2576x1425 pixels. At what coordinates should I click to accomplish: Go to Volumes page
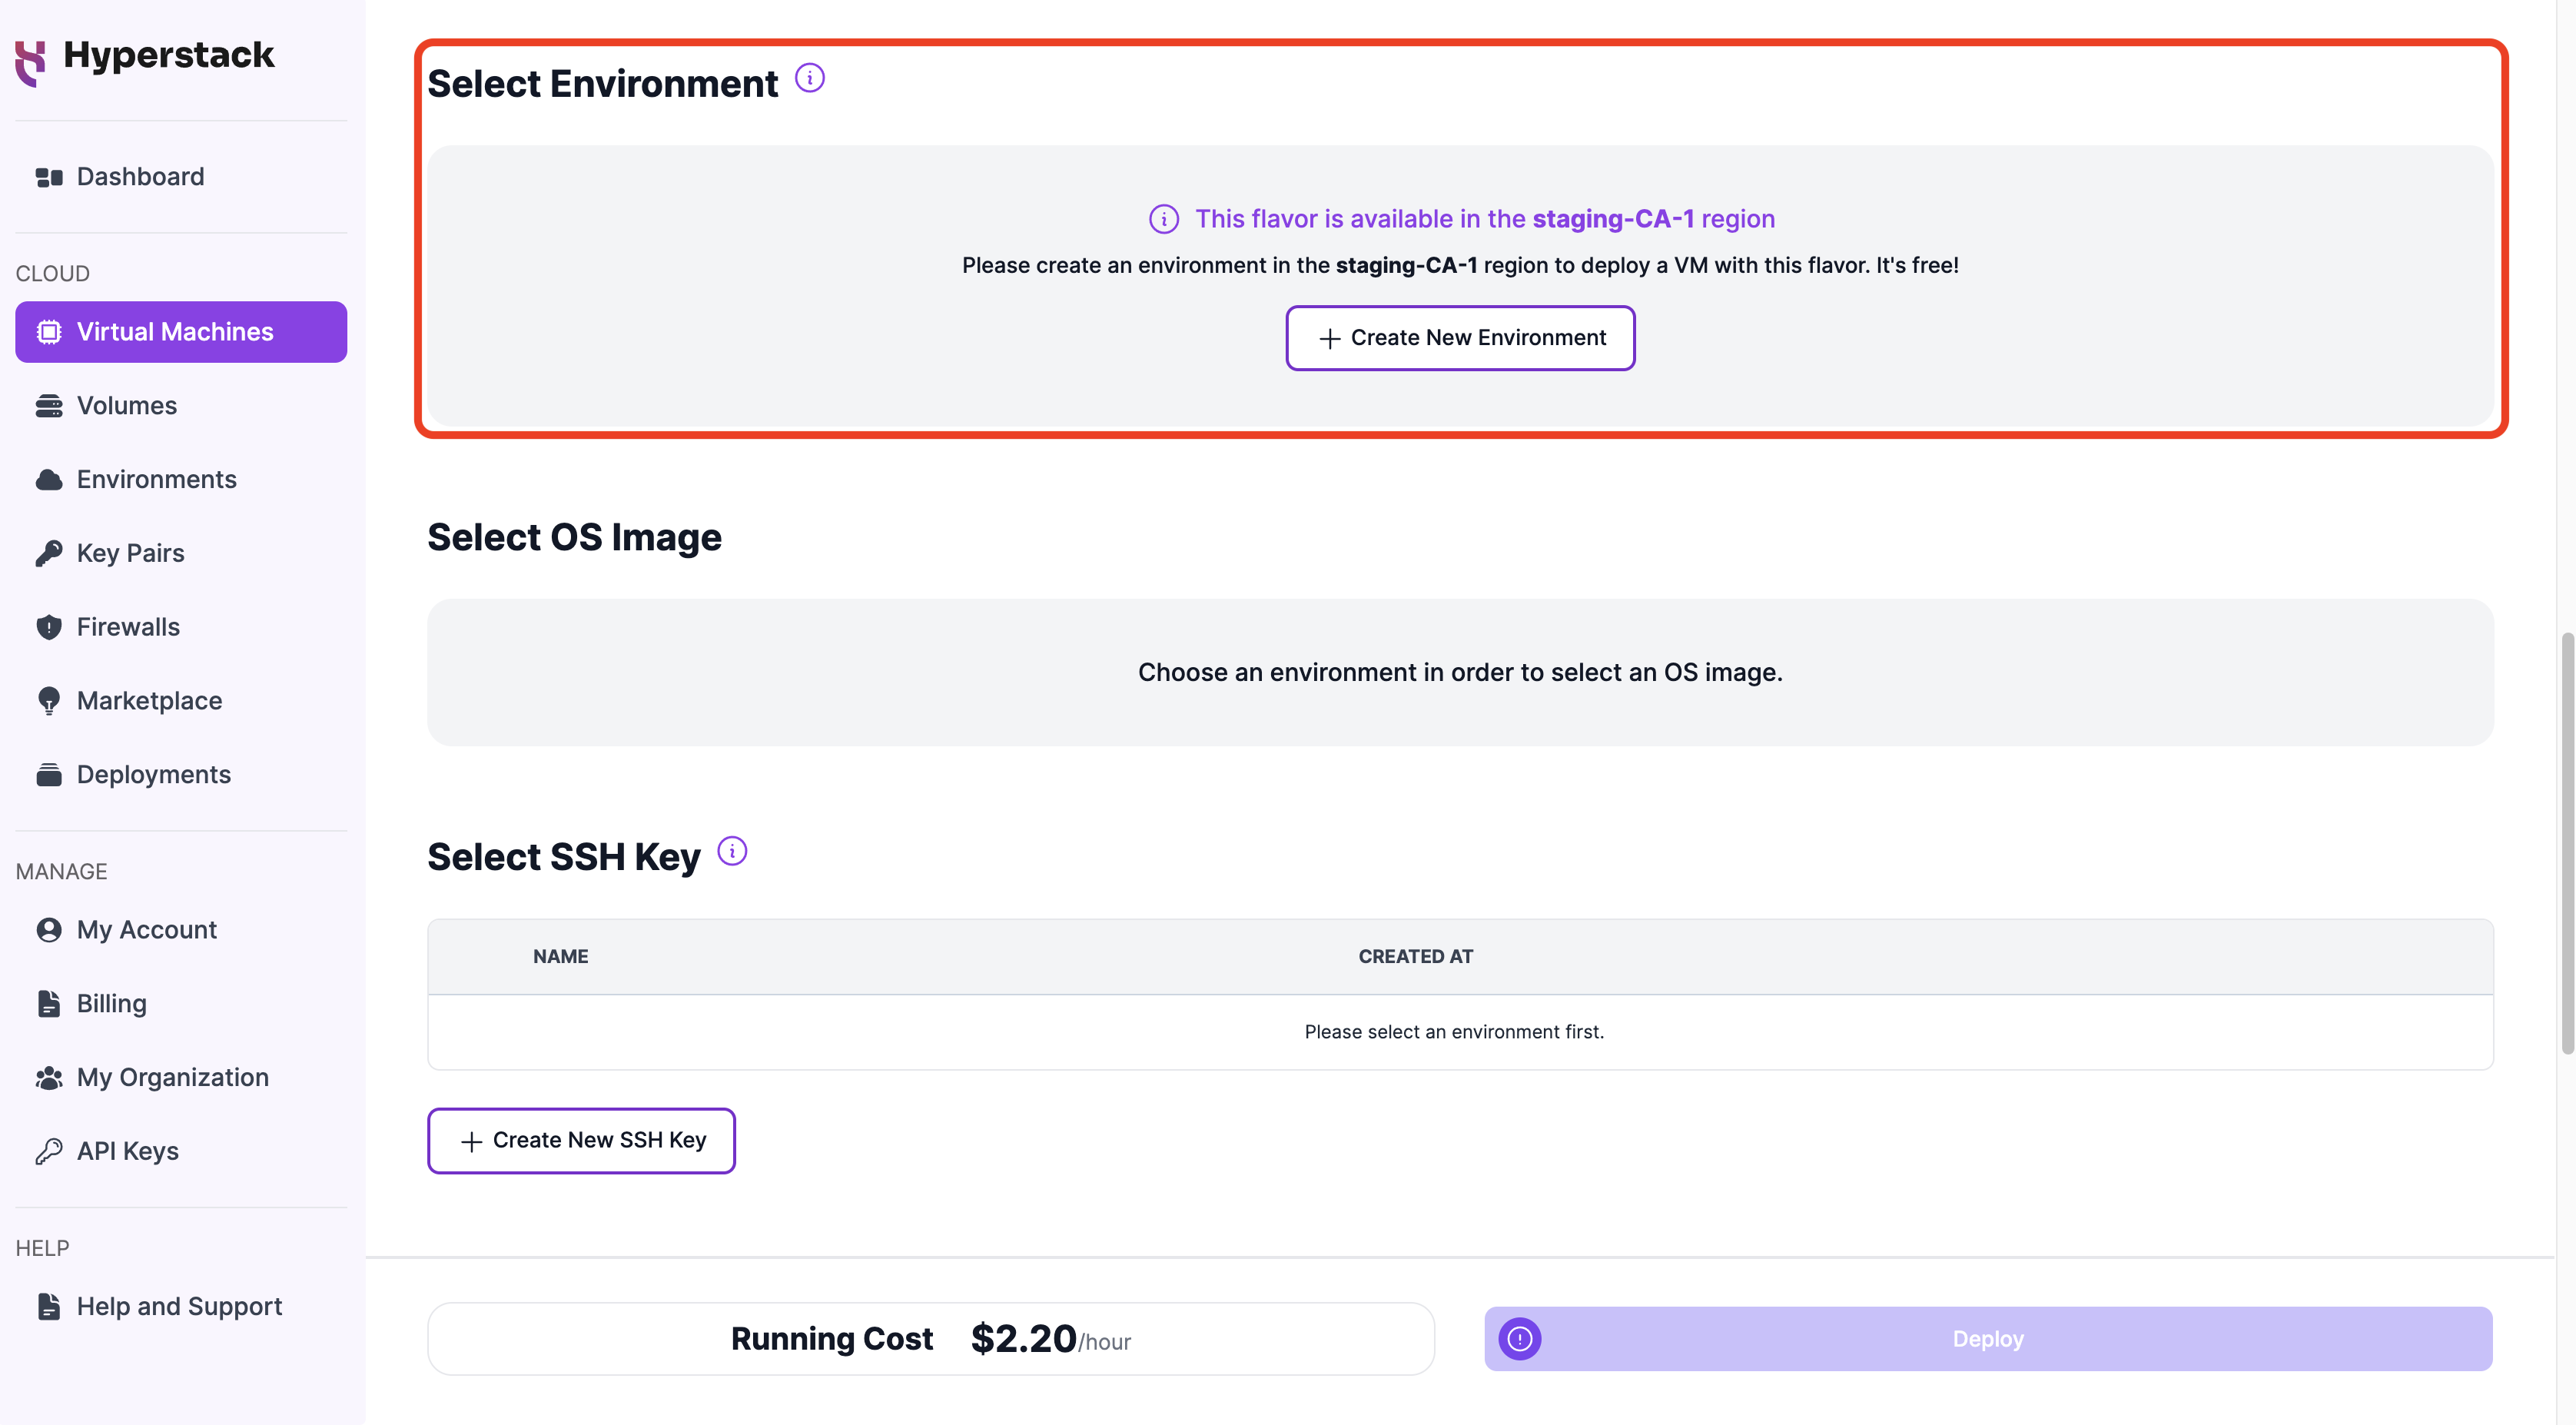(x=181, y=406)
